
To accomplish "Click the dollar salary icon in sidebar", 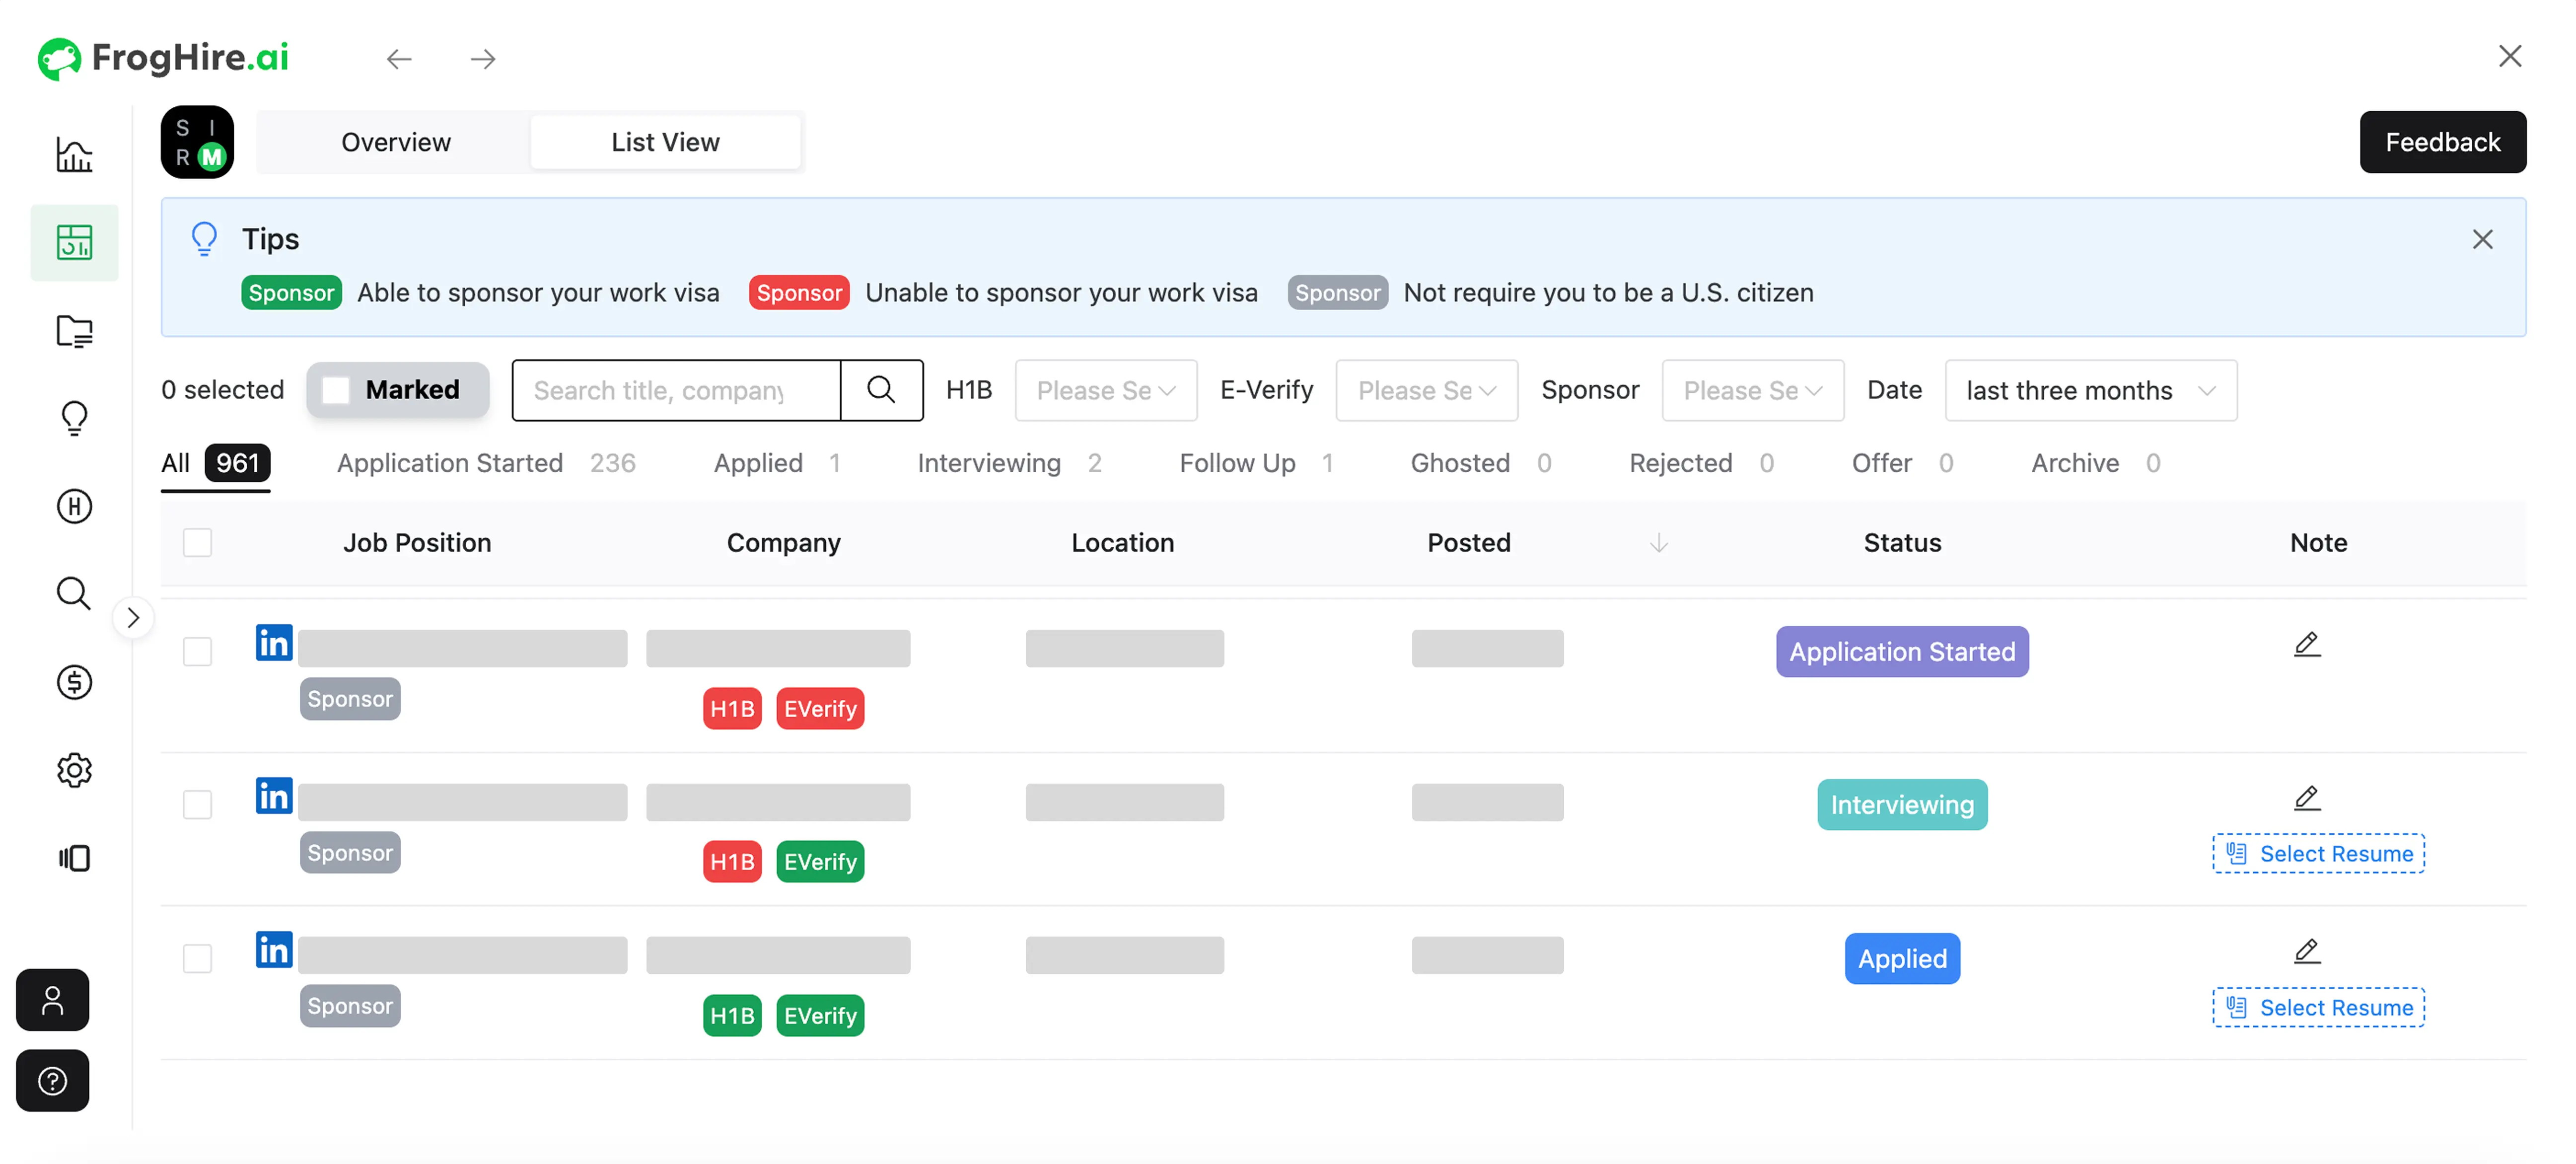I will click(x=74, y=682).
